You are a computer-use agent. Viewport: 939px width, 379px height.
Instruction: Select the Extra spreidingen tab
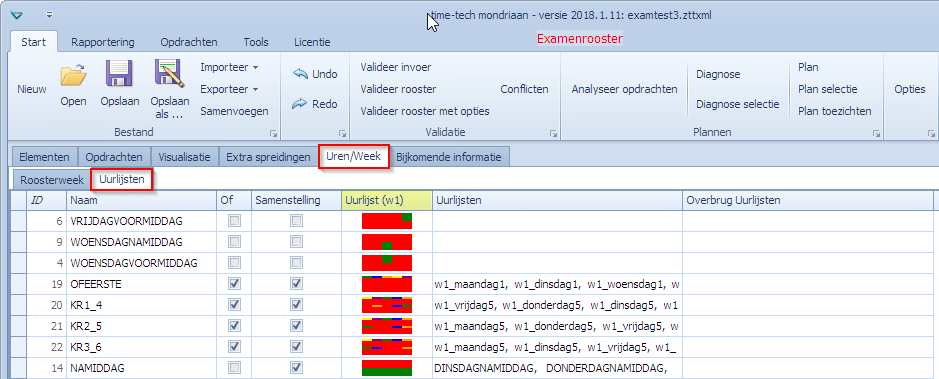[x=268, y=157]
